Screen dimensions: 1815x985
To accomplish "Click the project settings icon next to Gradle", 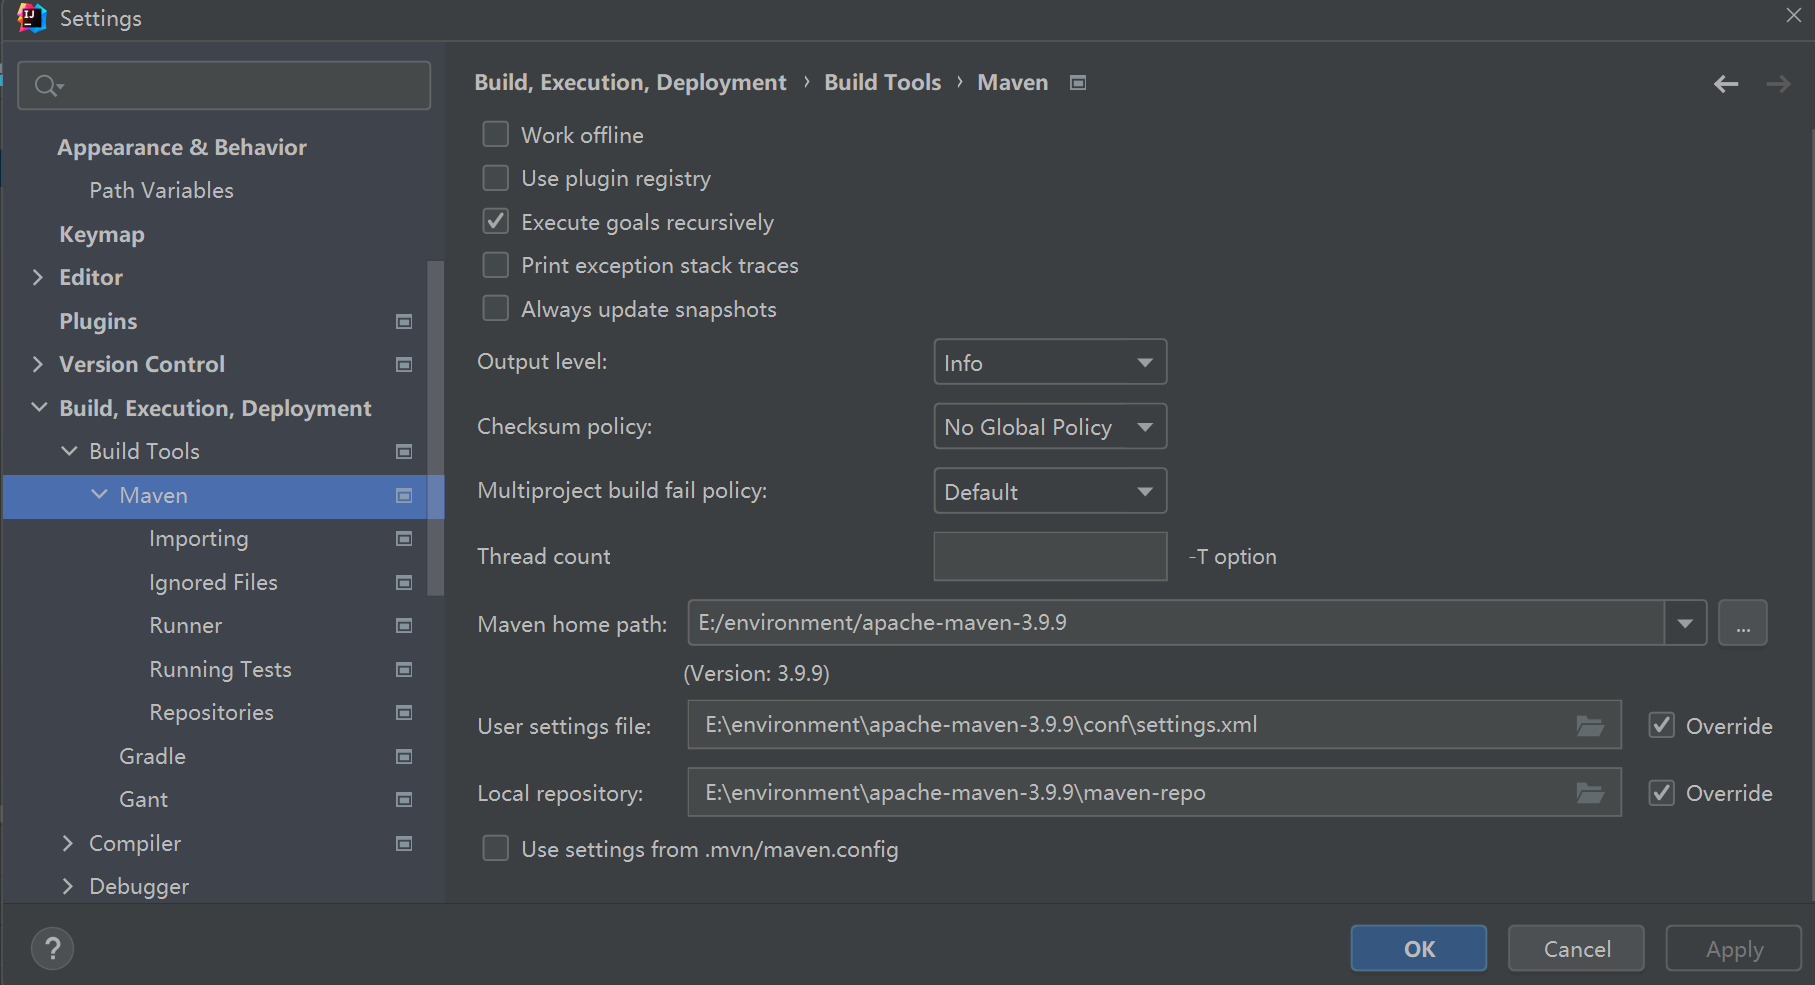I will click(404, 756).
